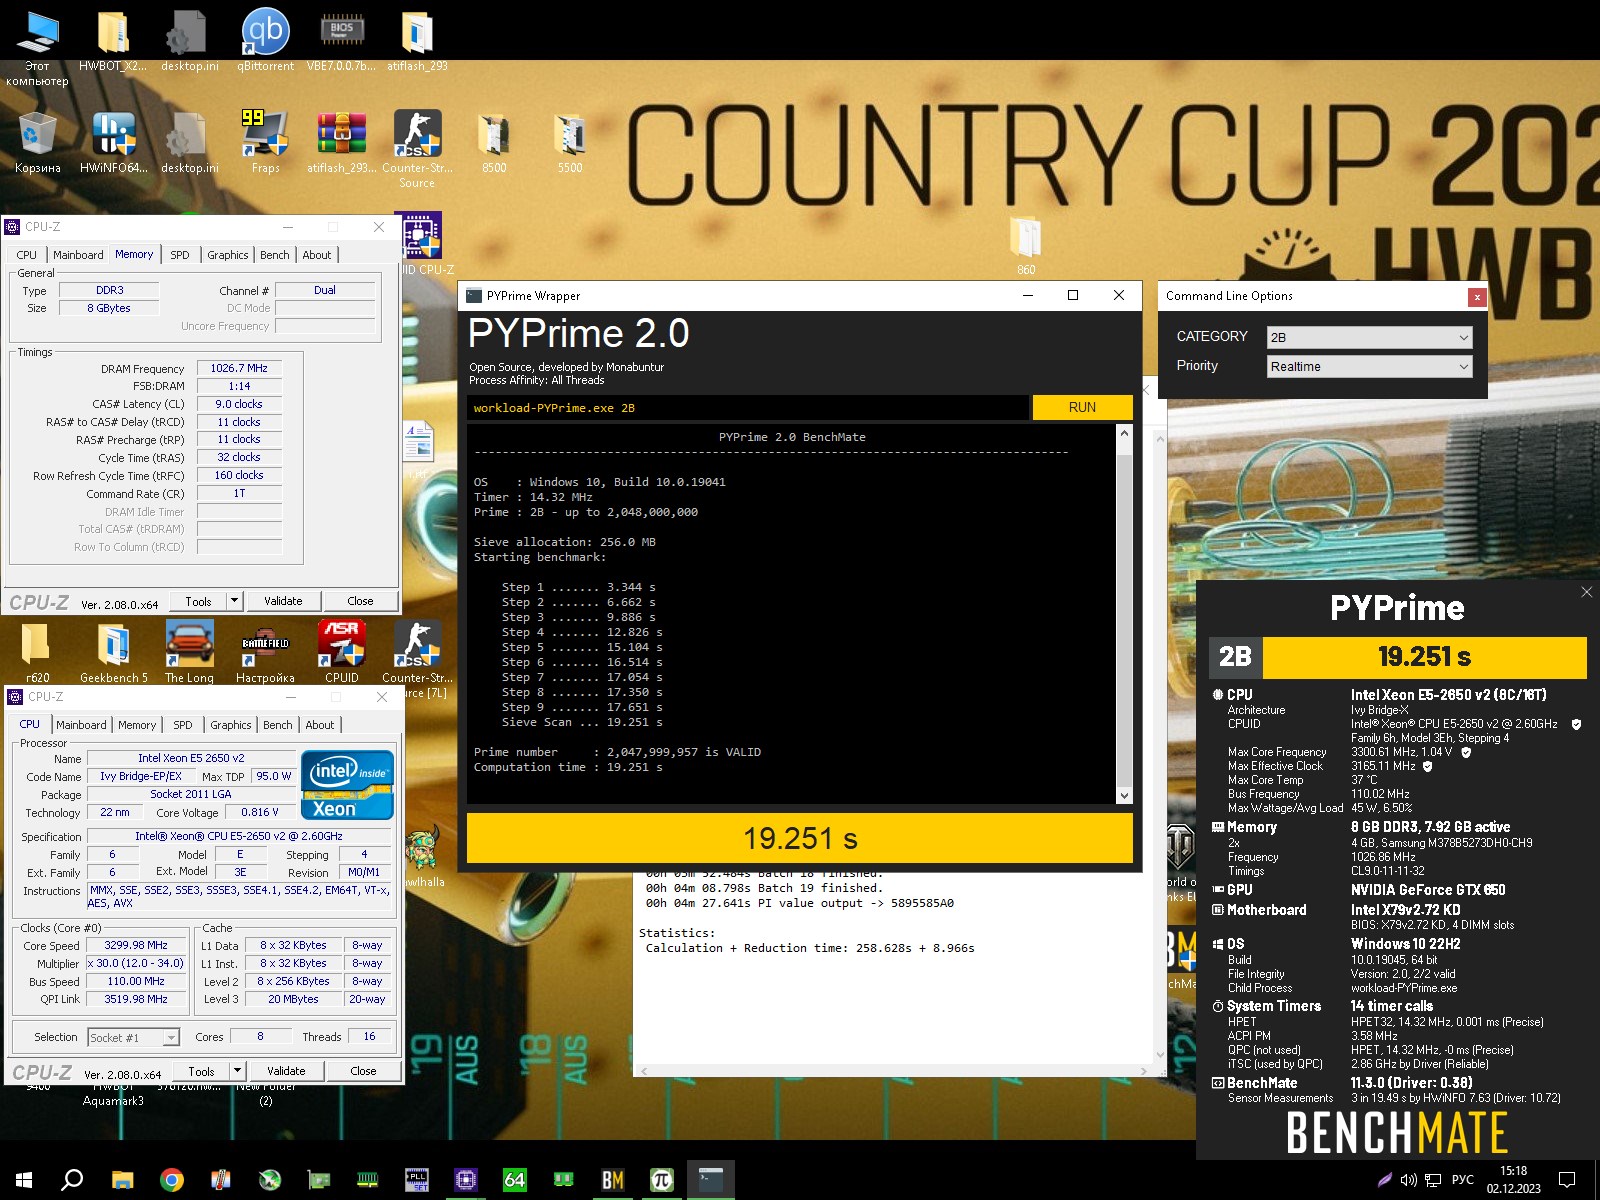This screenshot has width=1600, height=1200.
Task: Click the green Pi taskbar icon
Action: (661, 1180)
